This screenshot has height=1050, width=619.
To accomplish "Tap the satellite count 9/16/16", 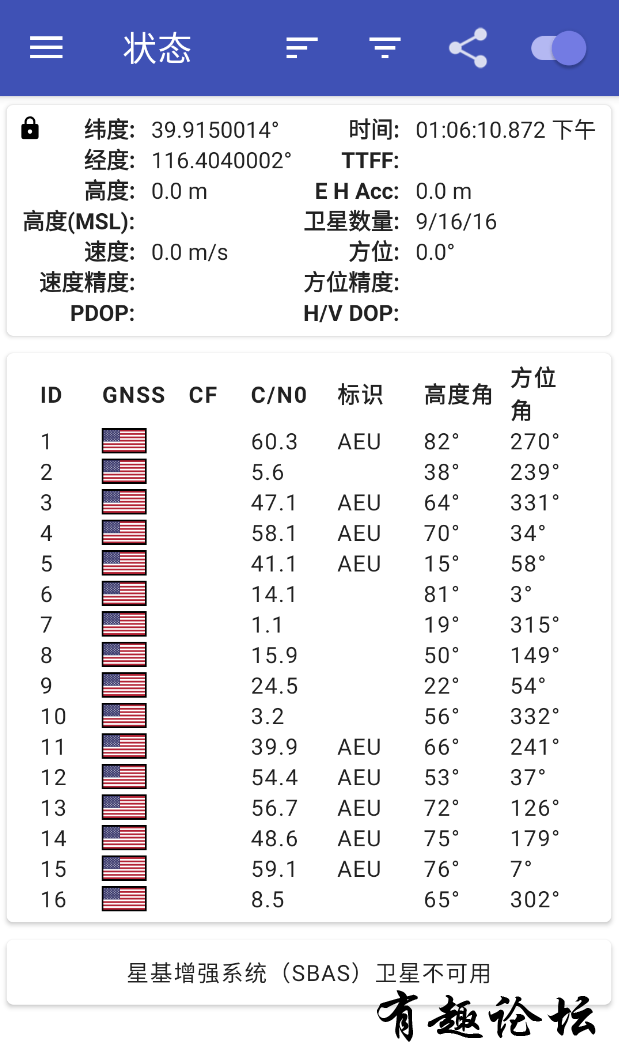I will pyautogui.click(x=456, y=222).
